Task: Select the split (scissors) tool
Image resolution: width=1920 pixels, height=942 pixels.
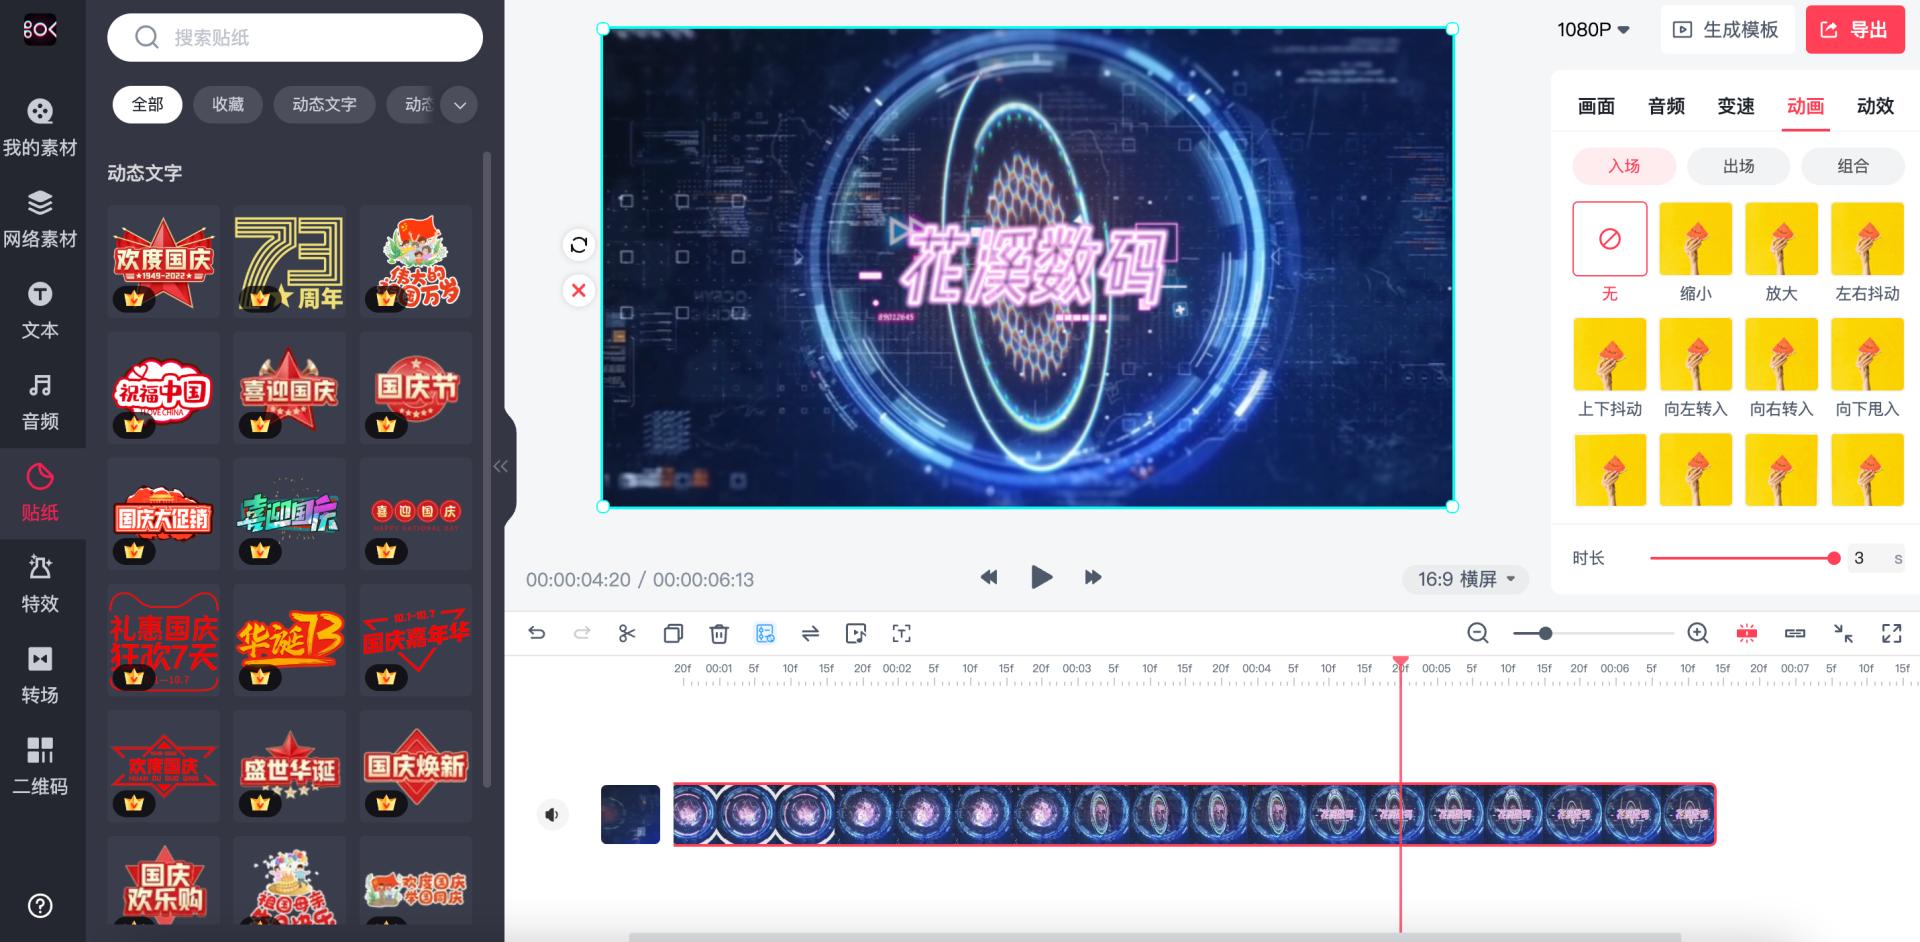Action: point(628,633)
